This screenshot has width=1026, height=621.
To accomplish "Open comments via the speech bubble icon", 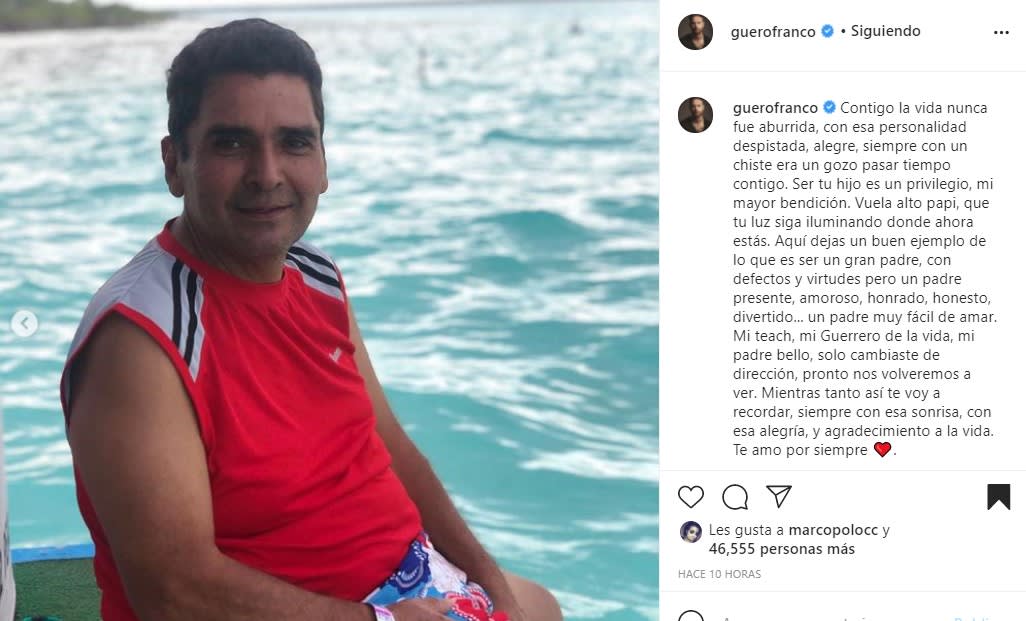I will pyautogui.click(x=735, y=497).
